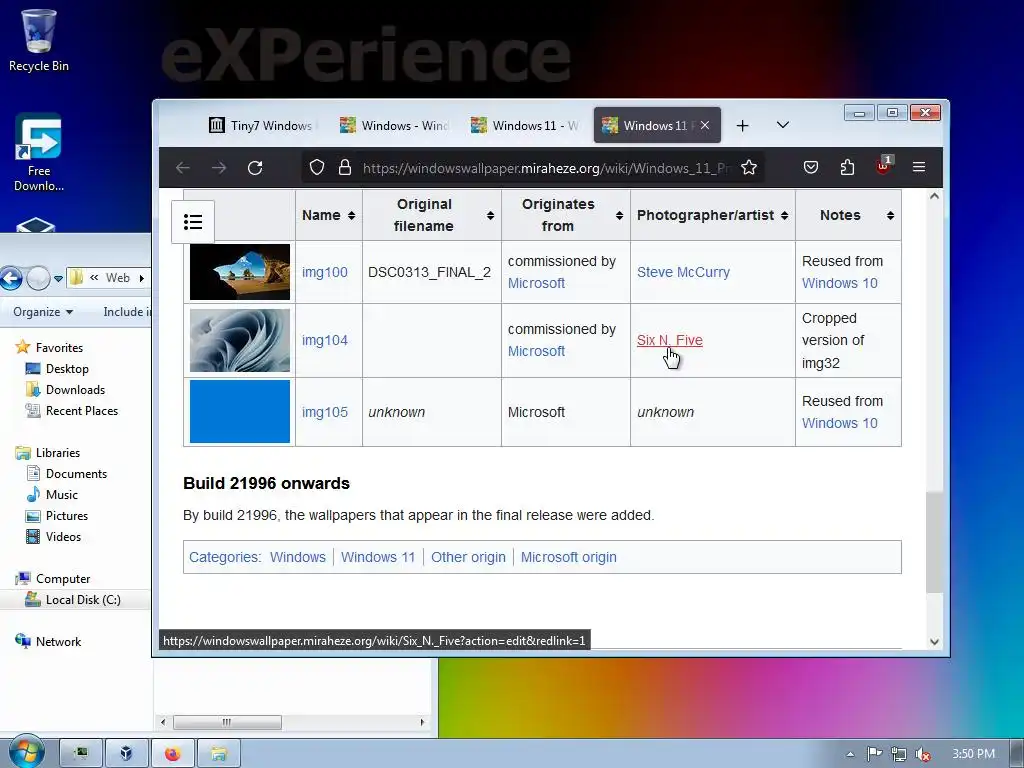Click the Firefox taskbar button
The height and width of the screenshot is (768, 1024).
pyautogui.click(x=172, y=754)
